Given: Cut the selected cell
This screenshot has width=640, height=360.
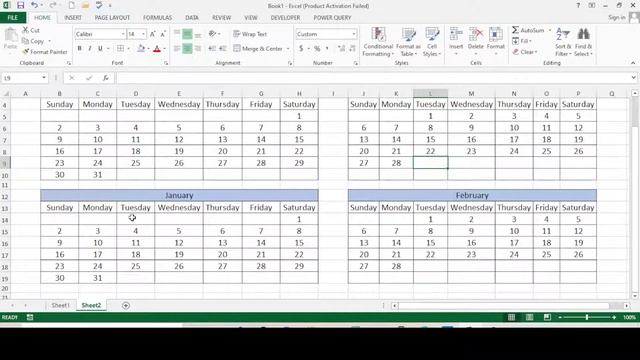Looking at the screenshot, I should pyautogui.click(x=31, y=30).
